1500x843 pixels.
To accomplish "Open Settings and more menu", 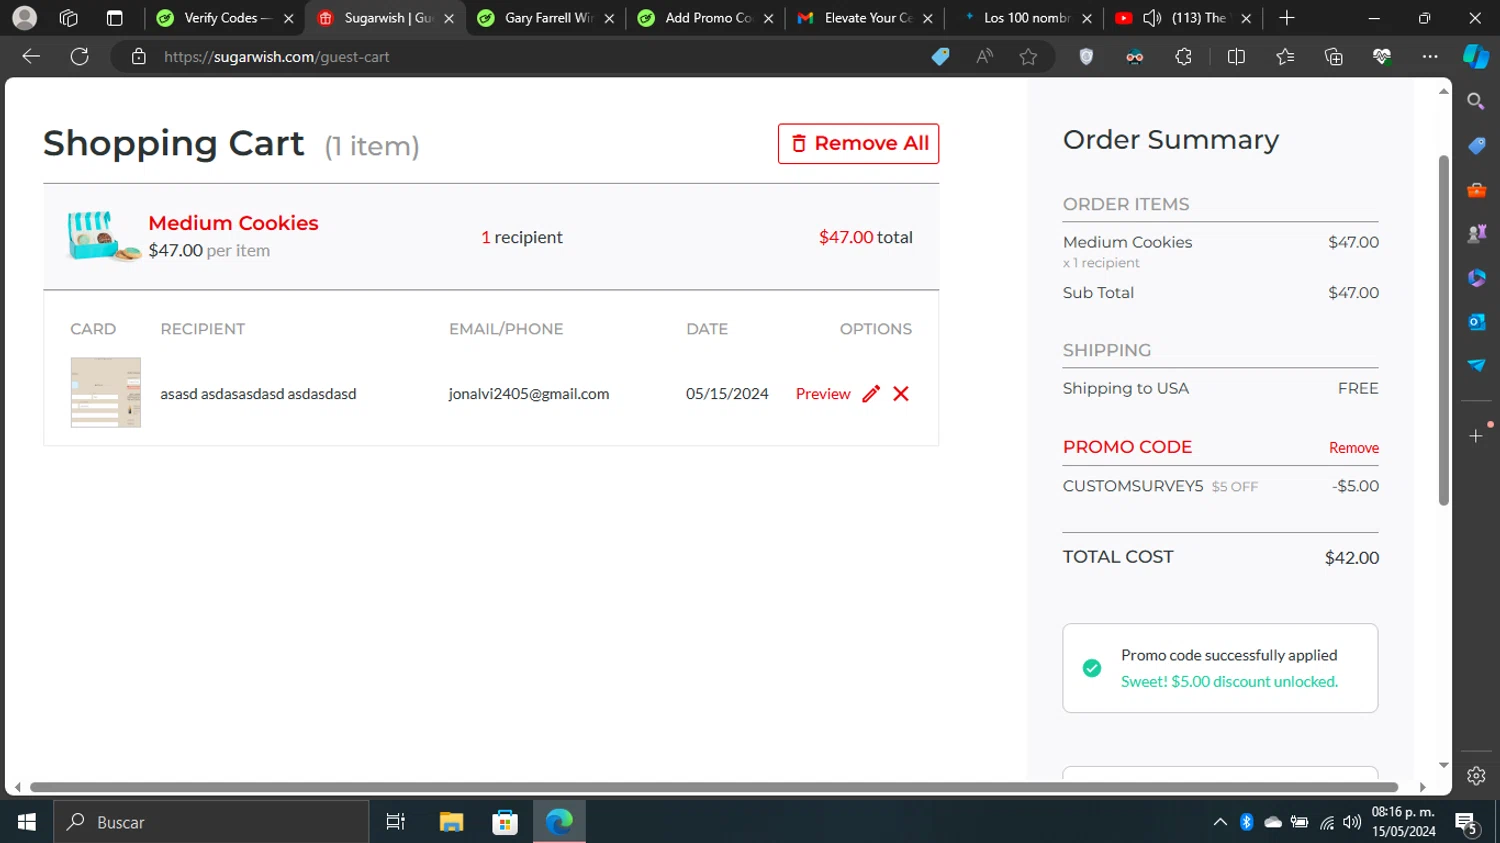I will click(x=1430, y=57).
